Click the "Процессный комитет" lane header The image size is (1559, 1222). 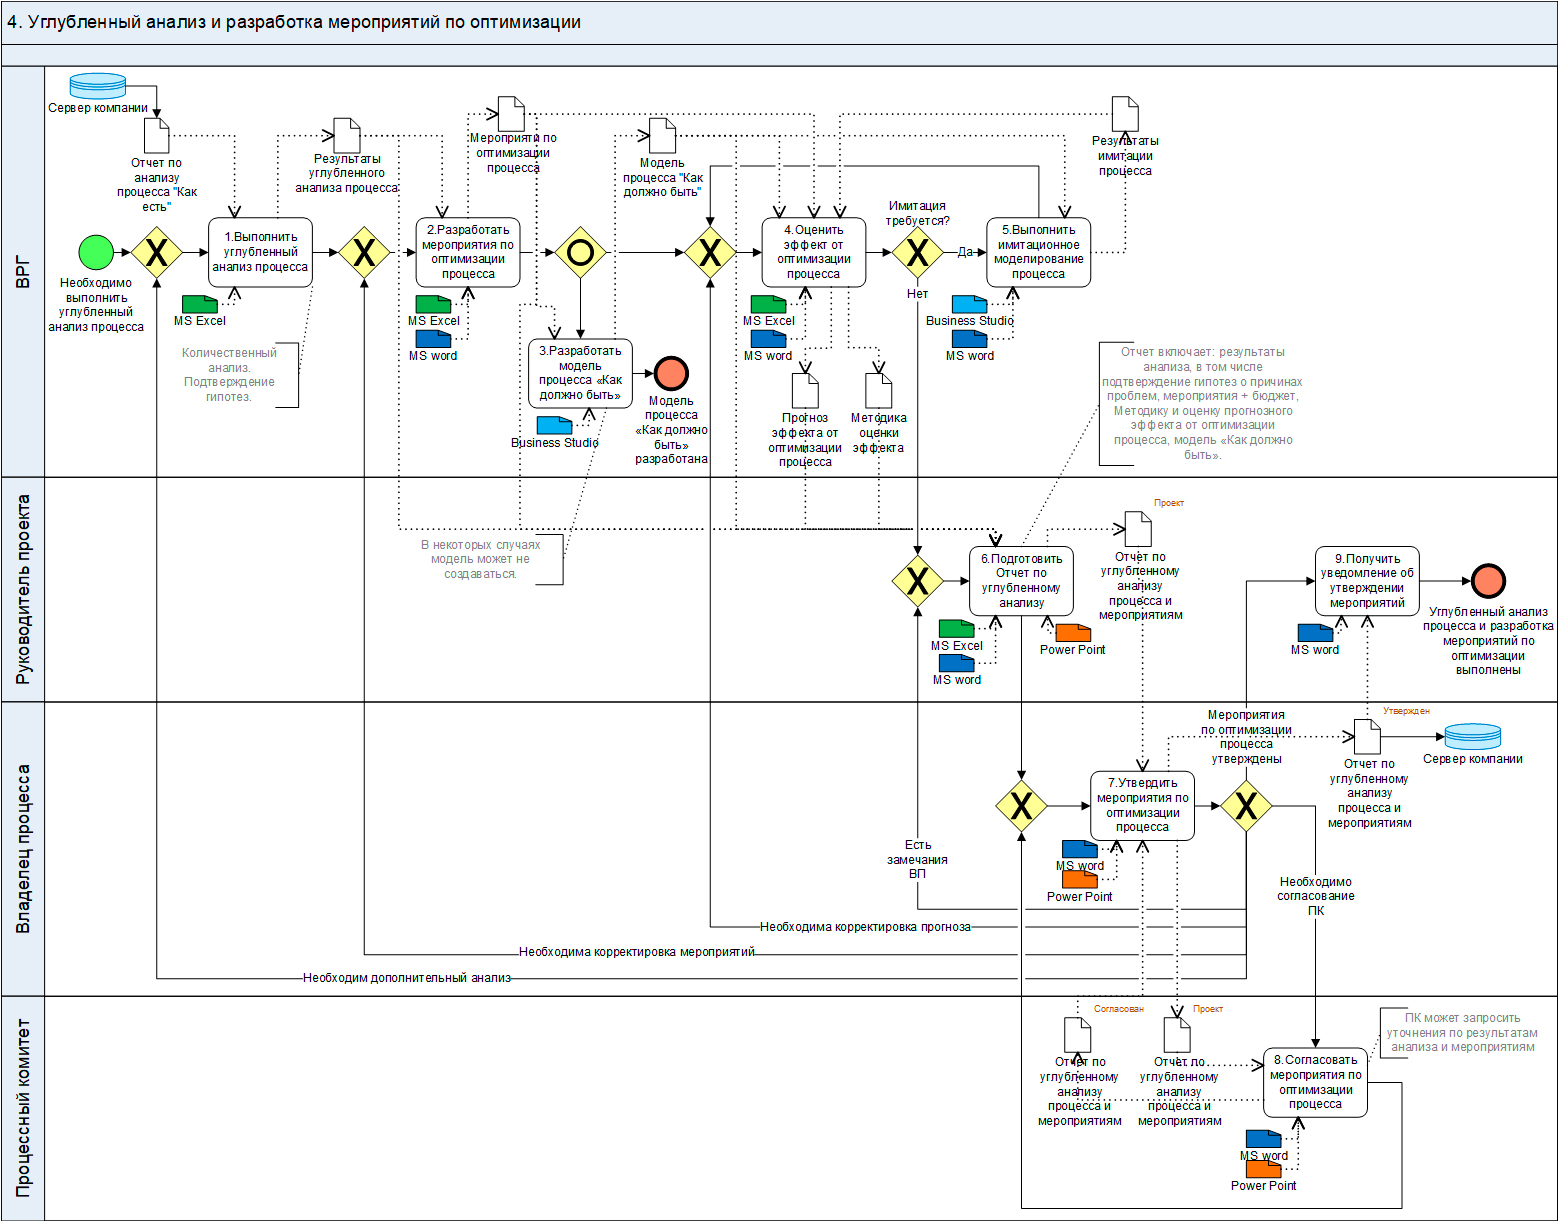(x=23, y=1108)
